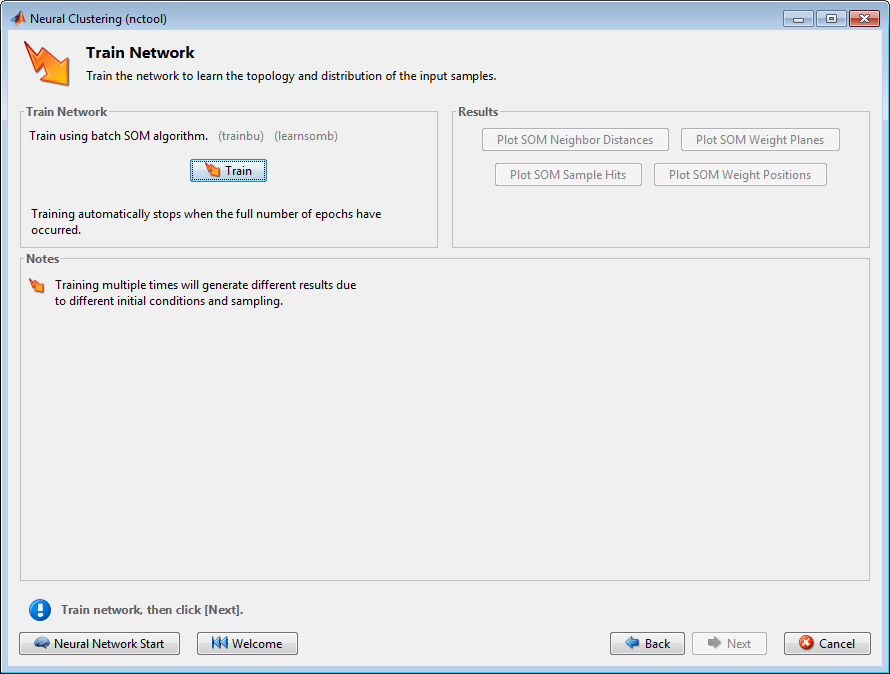Select the (learnsomb) function label

point(306,136)
